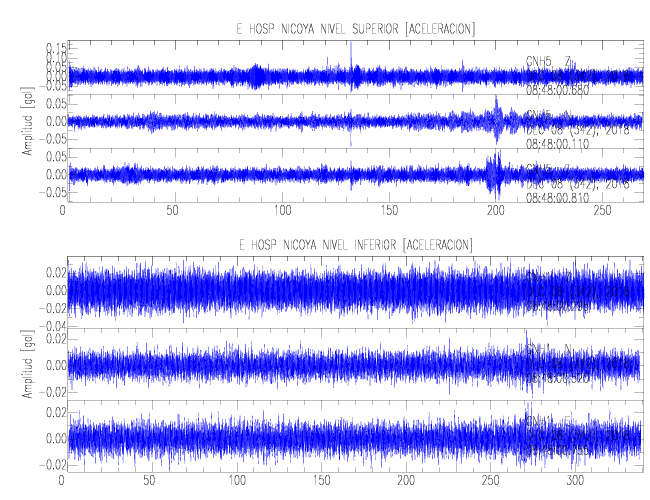The height and width of the screenshot is (500, 650).
Task: Click the 'NIVEL SUPERIOR [ACELERACION]' plot title
Action: (x=356, y=29)
